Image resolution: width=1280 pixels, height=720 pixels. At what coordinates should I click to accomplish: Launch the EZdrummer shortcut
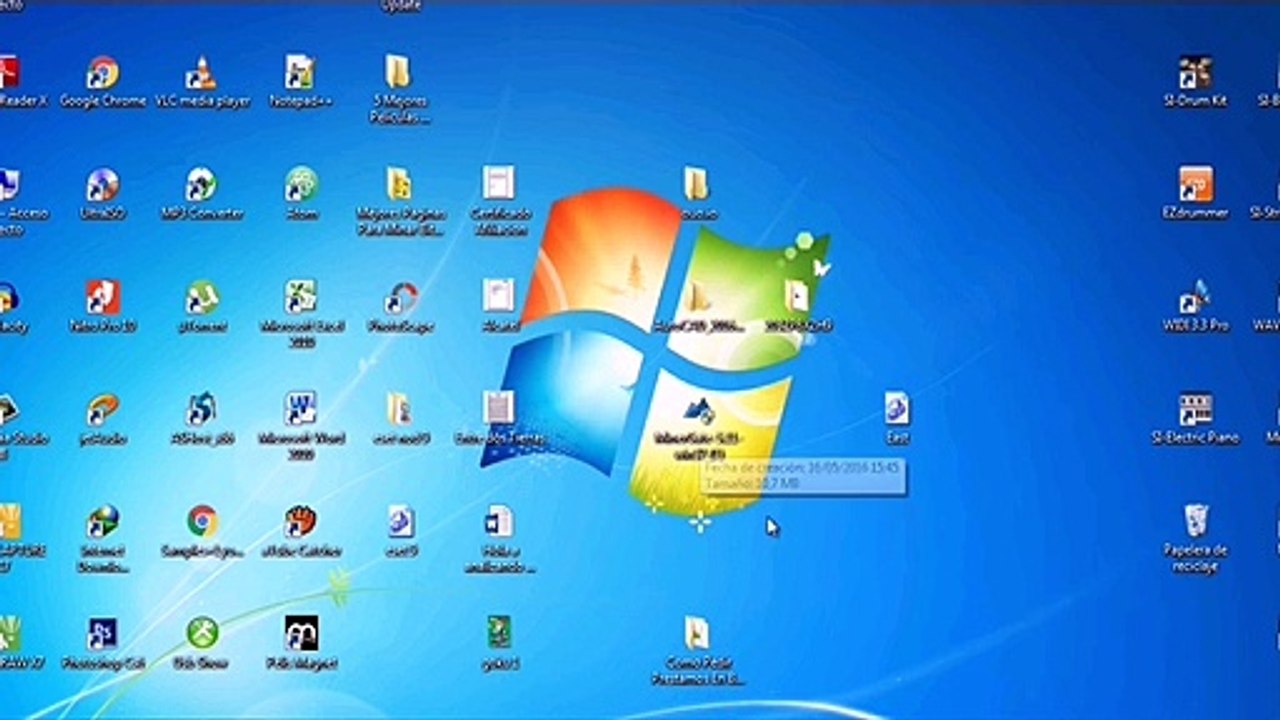tap(1195, 184)
